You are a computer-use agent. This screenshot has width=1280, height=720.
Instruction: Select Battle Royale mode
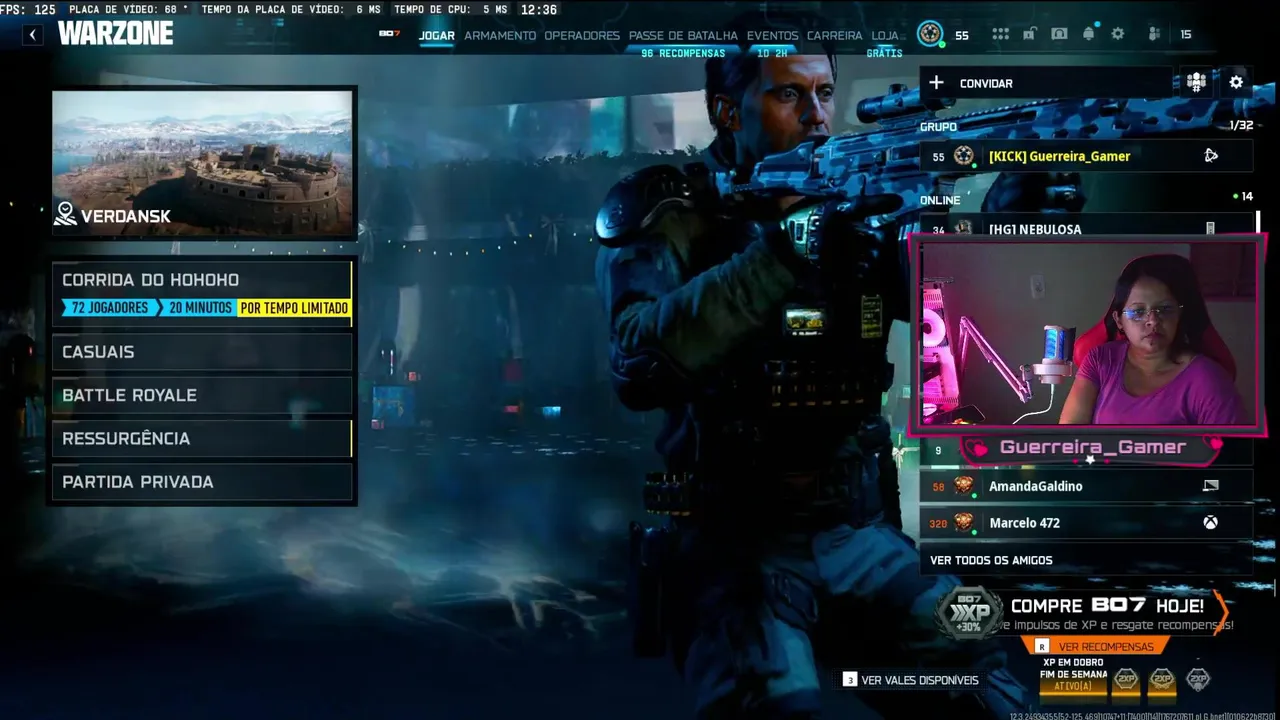pyautogui.click(x=202, y=395)
